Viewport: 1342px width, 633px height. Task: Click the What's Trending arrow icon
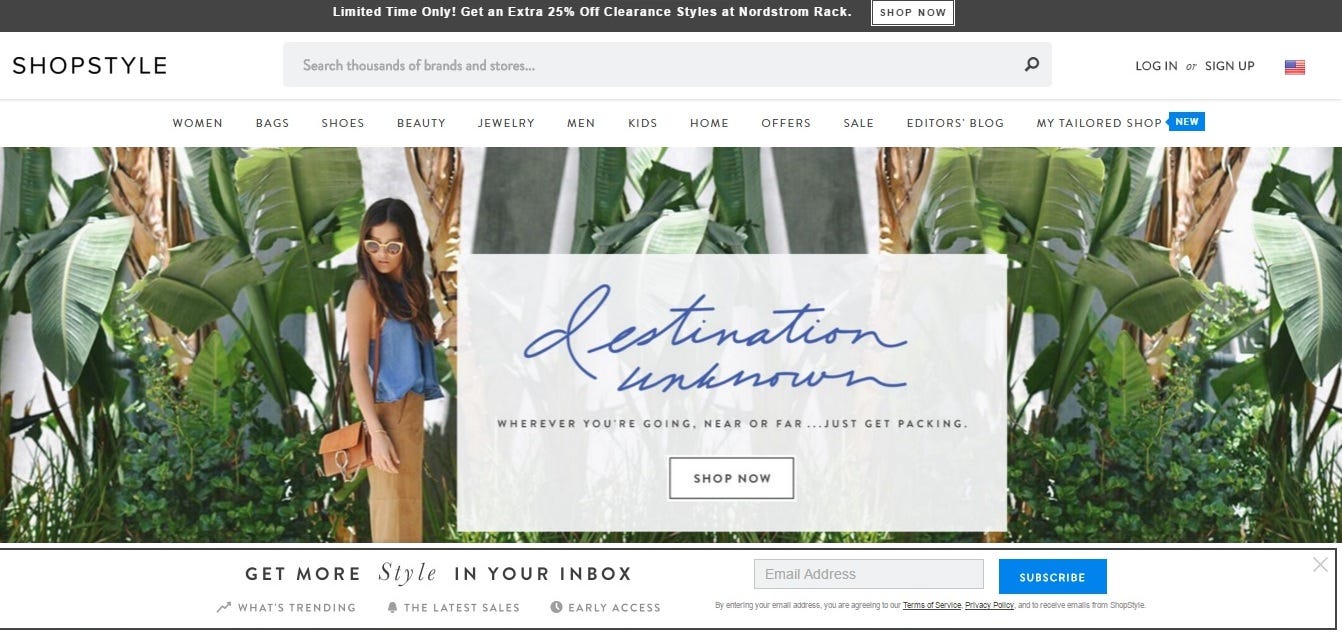[x=224, y=607]
